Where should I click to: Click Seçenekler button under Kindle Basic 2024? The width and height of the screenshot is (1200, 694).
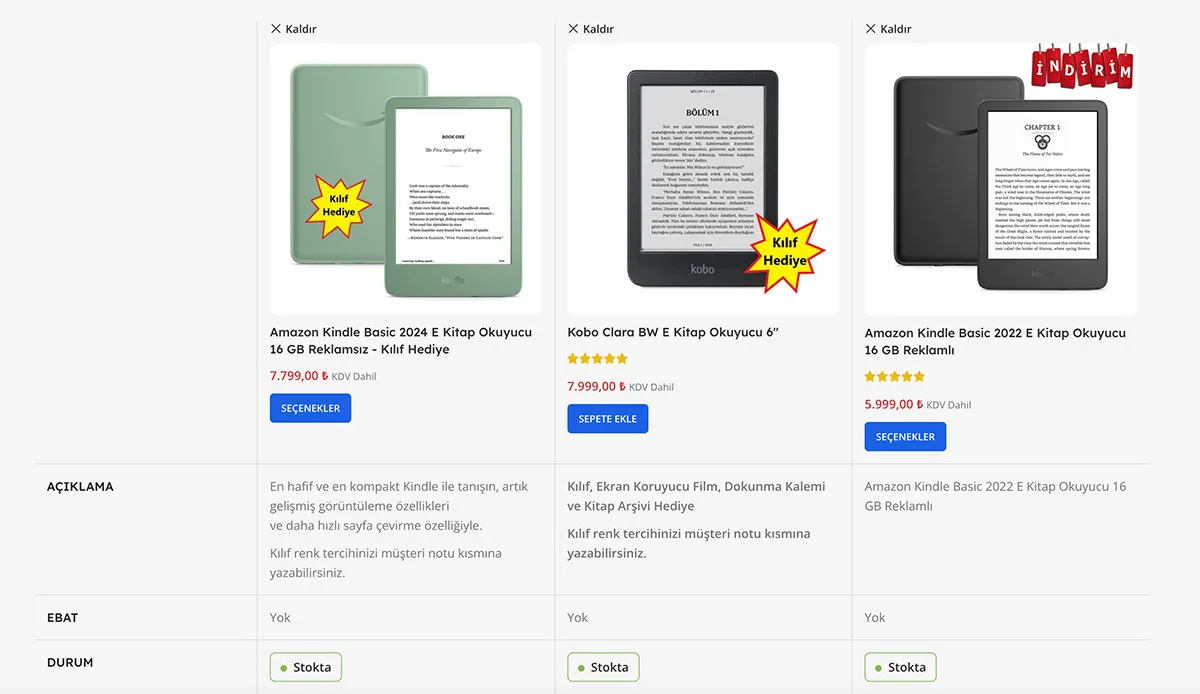pyautogui.click(x=310, y=408)
